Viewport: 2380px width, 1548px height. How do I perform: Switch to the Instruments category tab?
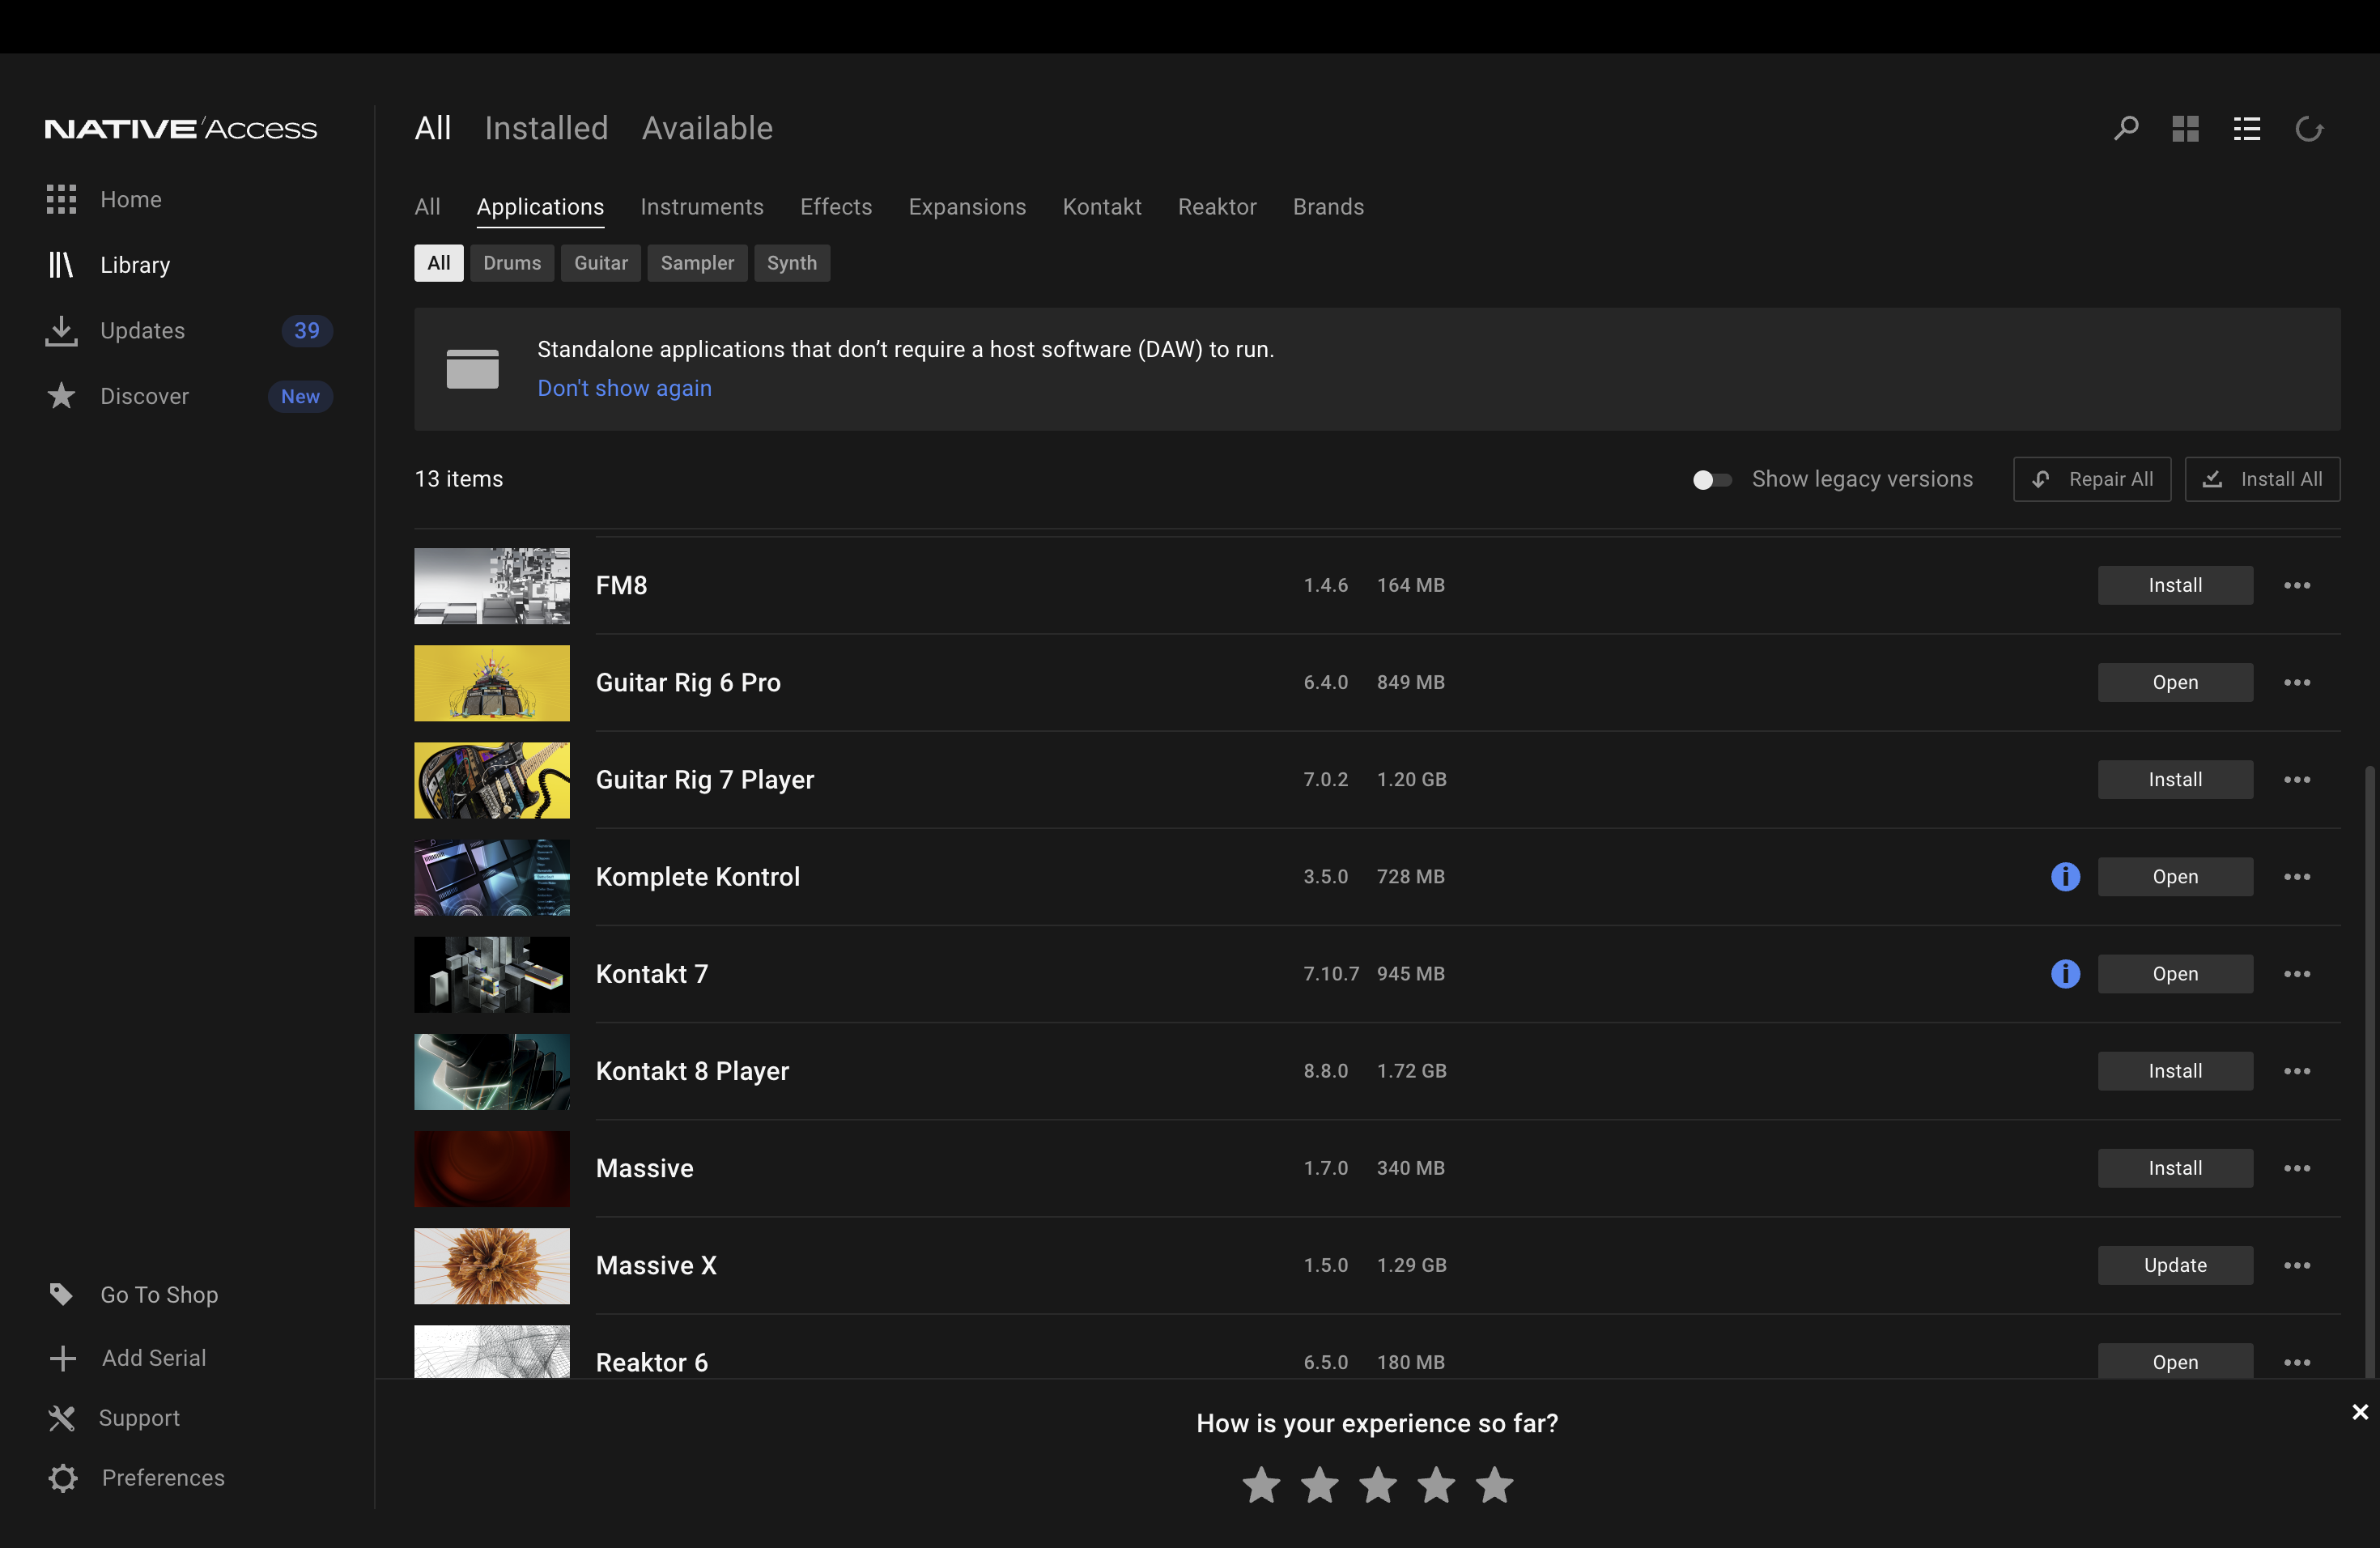(x=701, y=207)
